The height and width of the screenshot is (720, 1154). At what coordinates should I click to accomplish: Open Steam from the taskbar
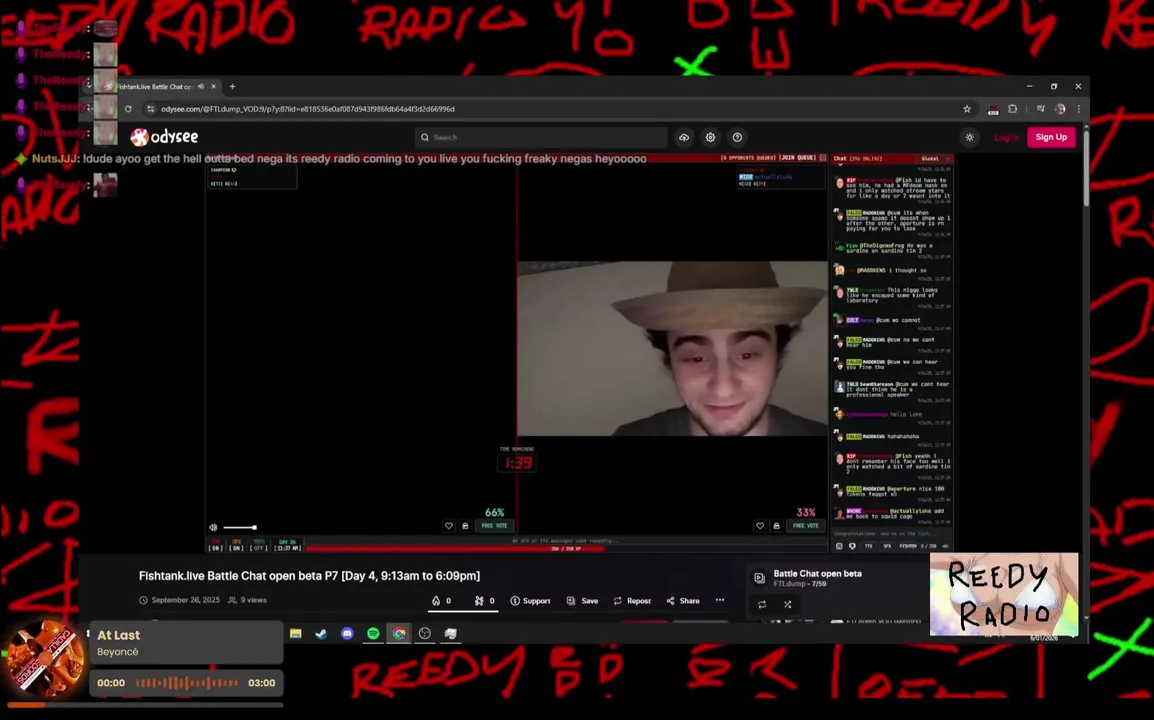click(322, 633)
